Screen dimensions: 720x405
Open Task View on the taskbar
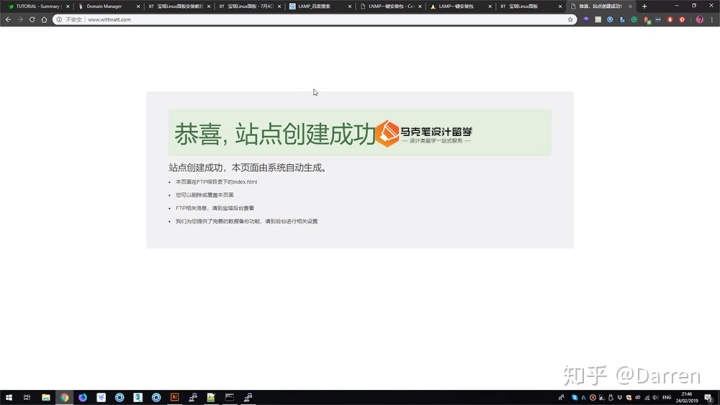(27, 397)
